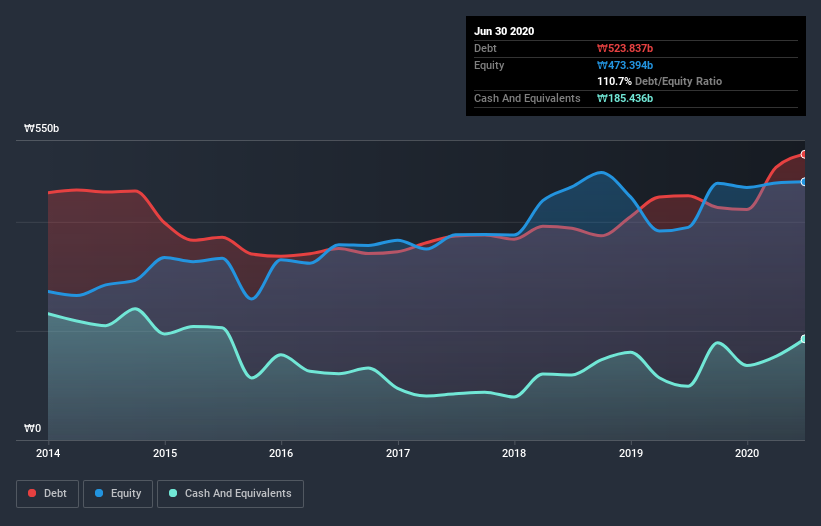Click the blue Equity endpoint marker
This screenshot has width=821, height=526.
[x=804, y=182]
